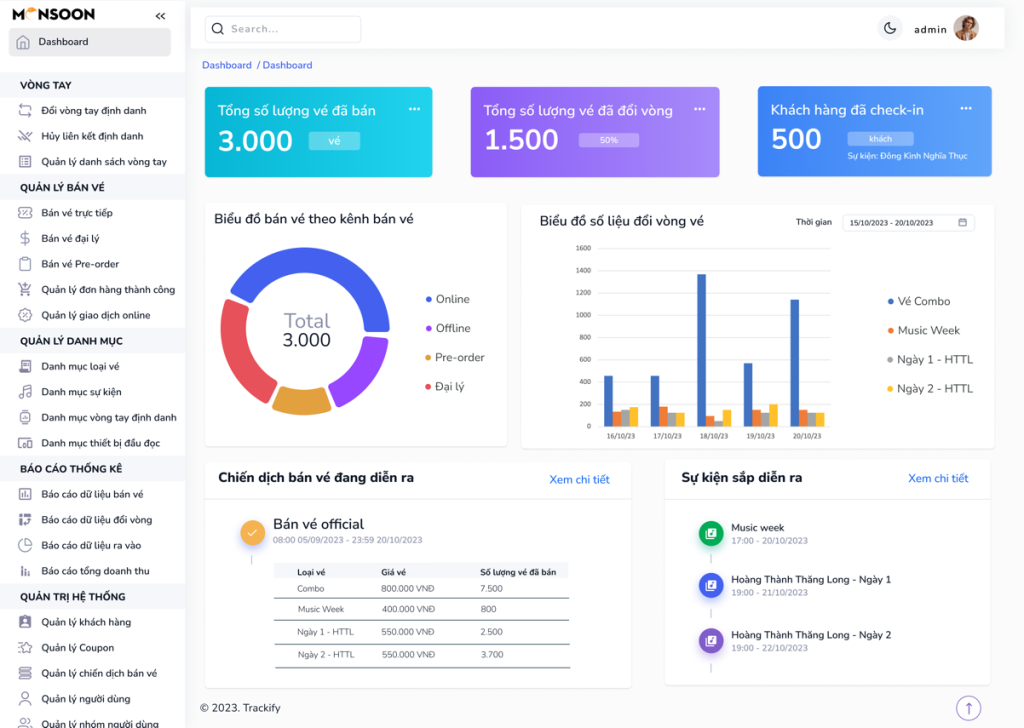Click the shopping cart icon for successful orders
1024x728 pixels.
26,290
